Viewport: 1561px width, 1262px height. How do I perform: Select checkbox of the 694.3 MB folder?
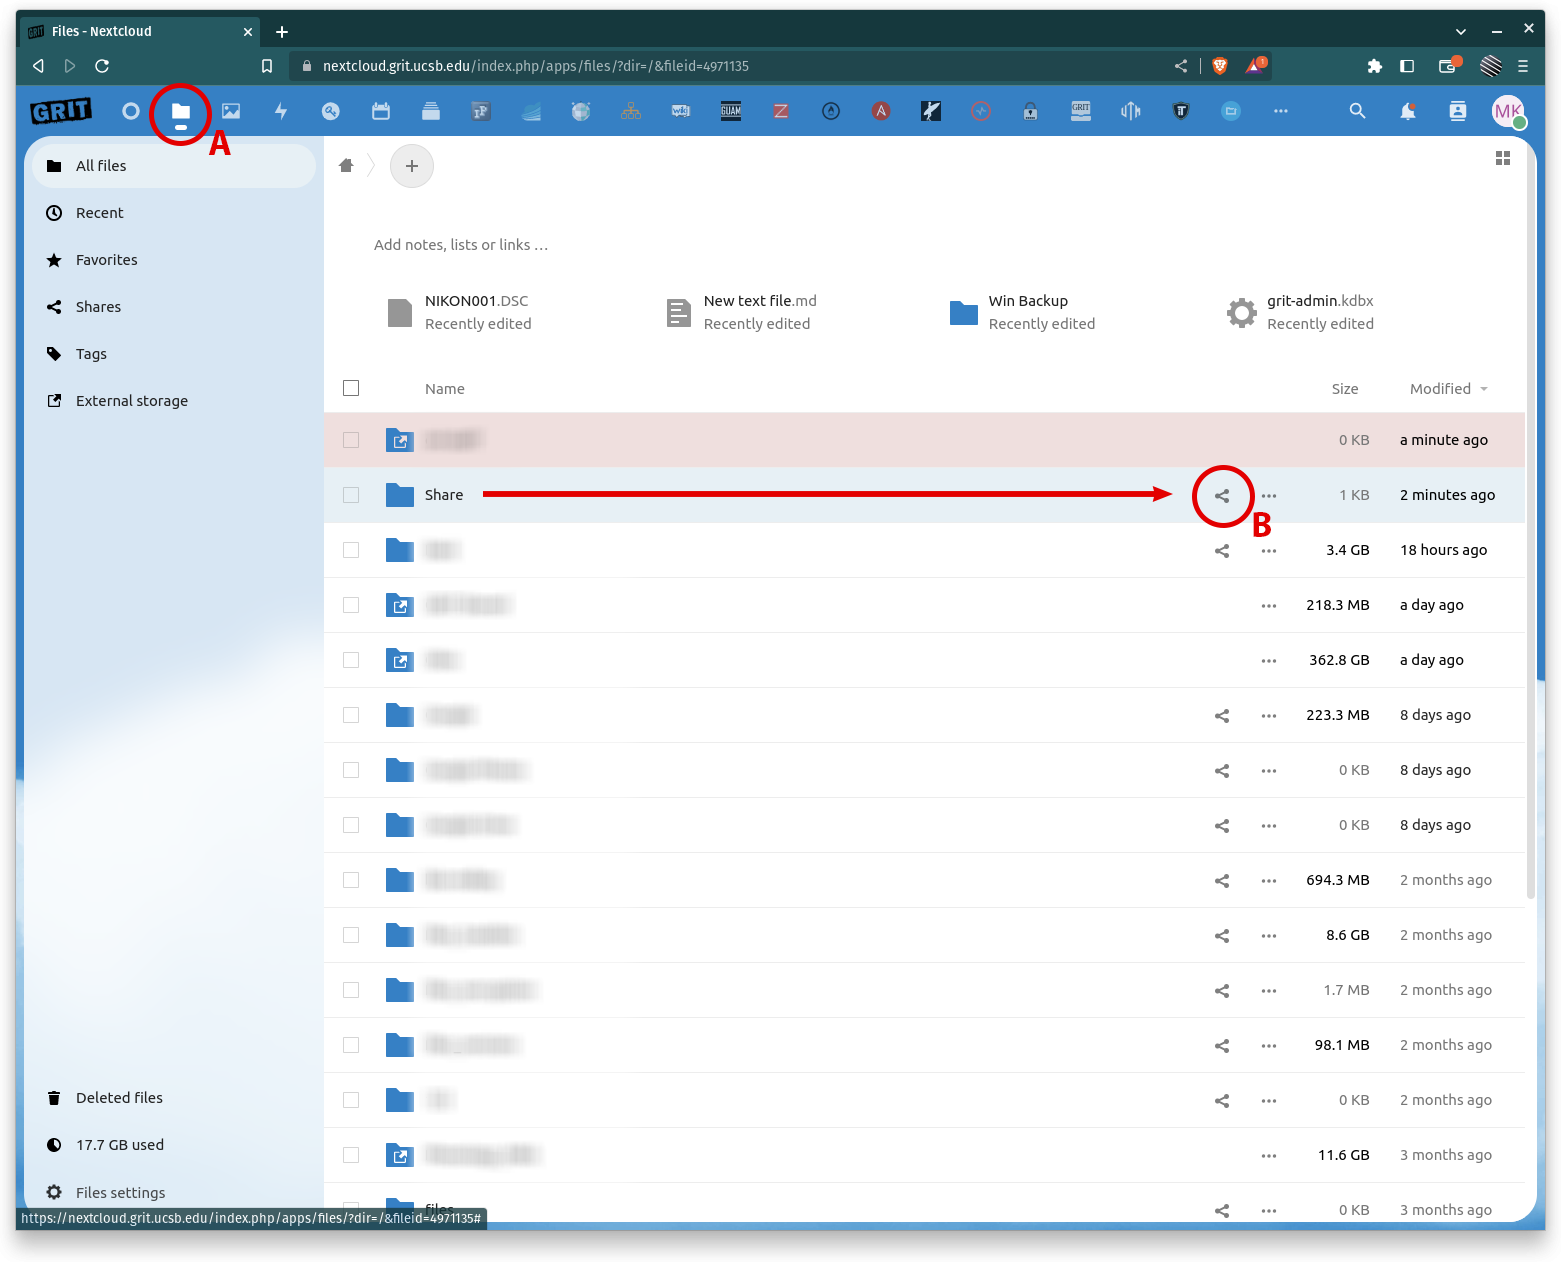(351, 880)
